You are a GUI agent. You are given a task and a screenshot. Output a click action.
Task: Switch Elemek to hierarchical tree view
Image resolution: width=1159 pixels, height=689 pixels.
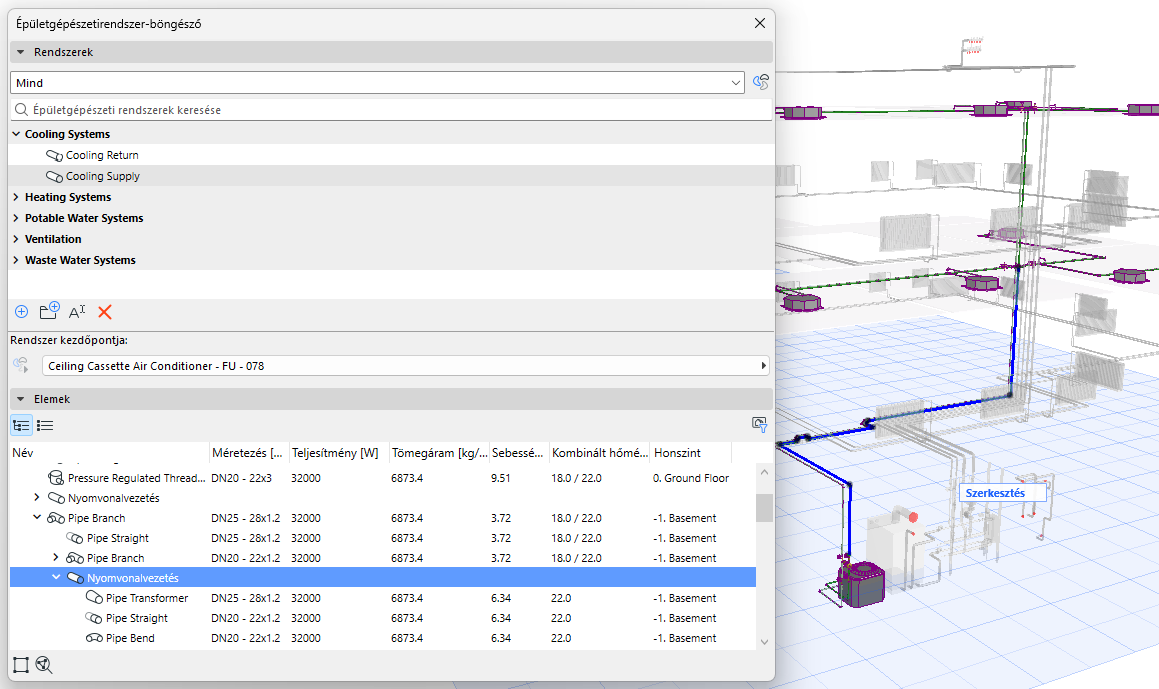[x=21, y=425]
